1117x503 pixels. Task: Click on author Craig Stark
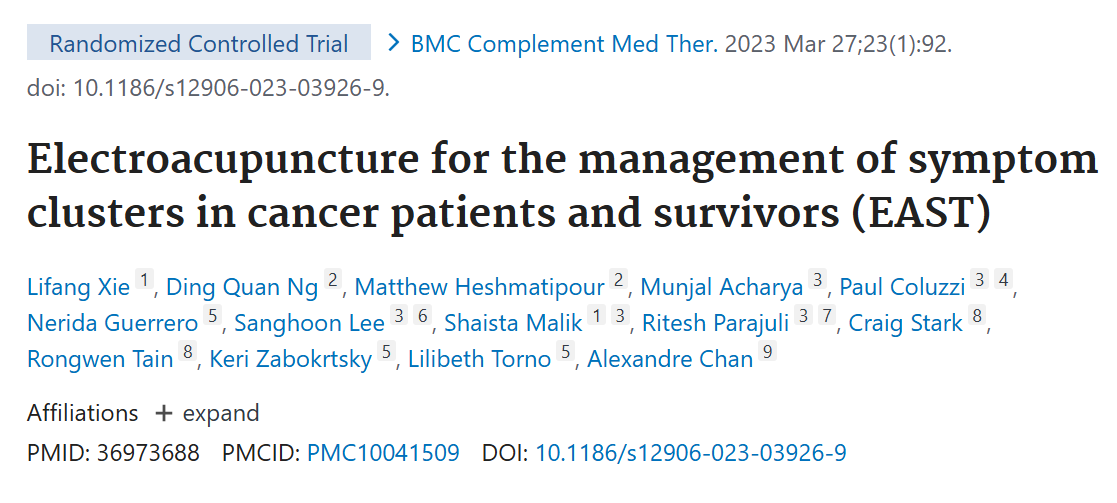click(x=904, y=323)
